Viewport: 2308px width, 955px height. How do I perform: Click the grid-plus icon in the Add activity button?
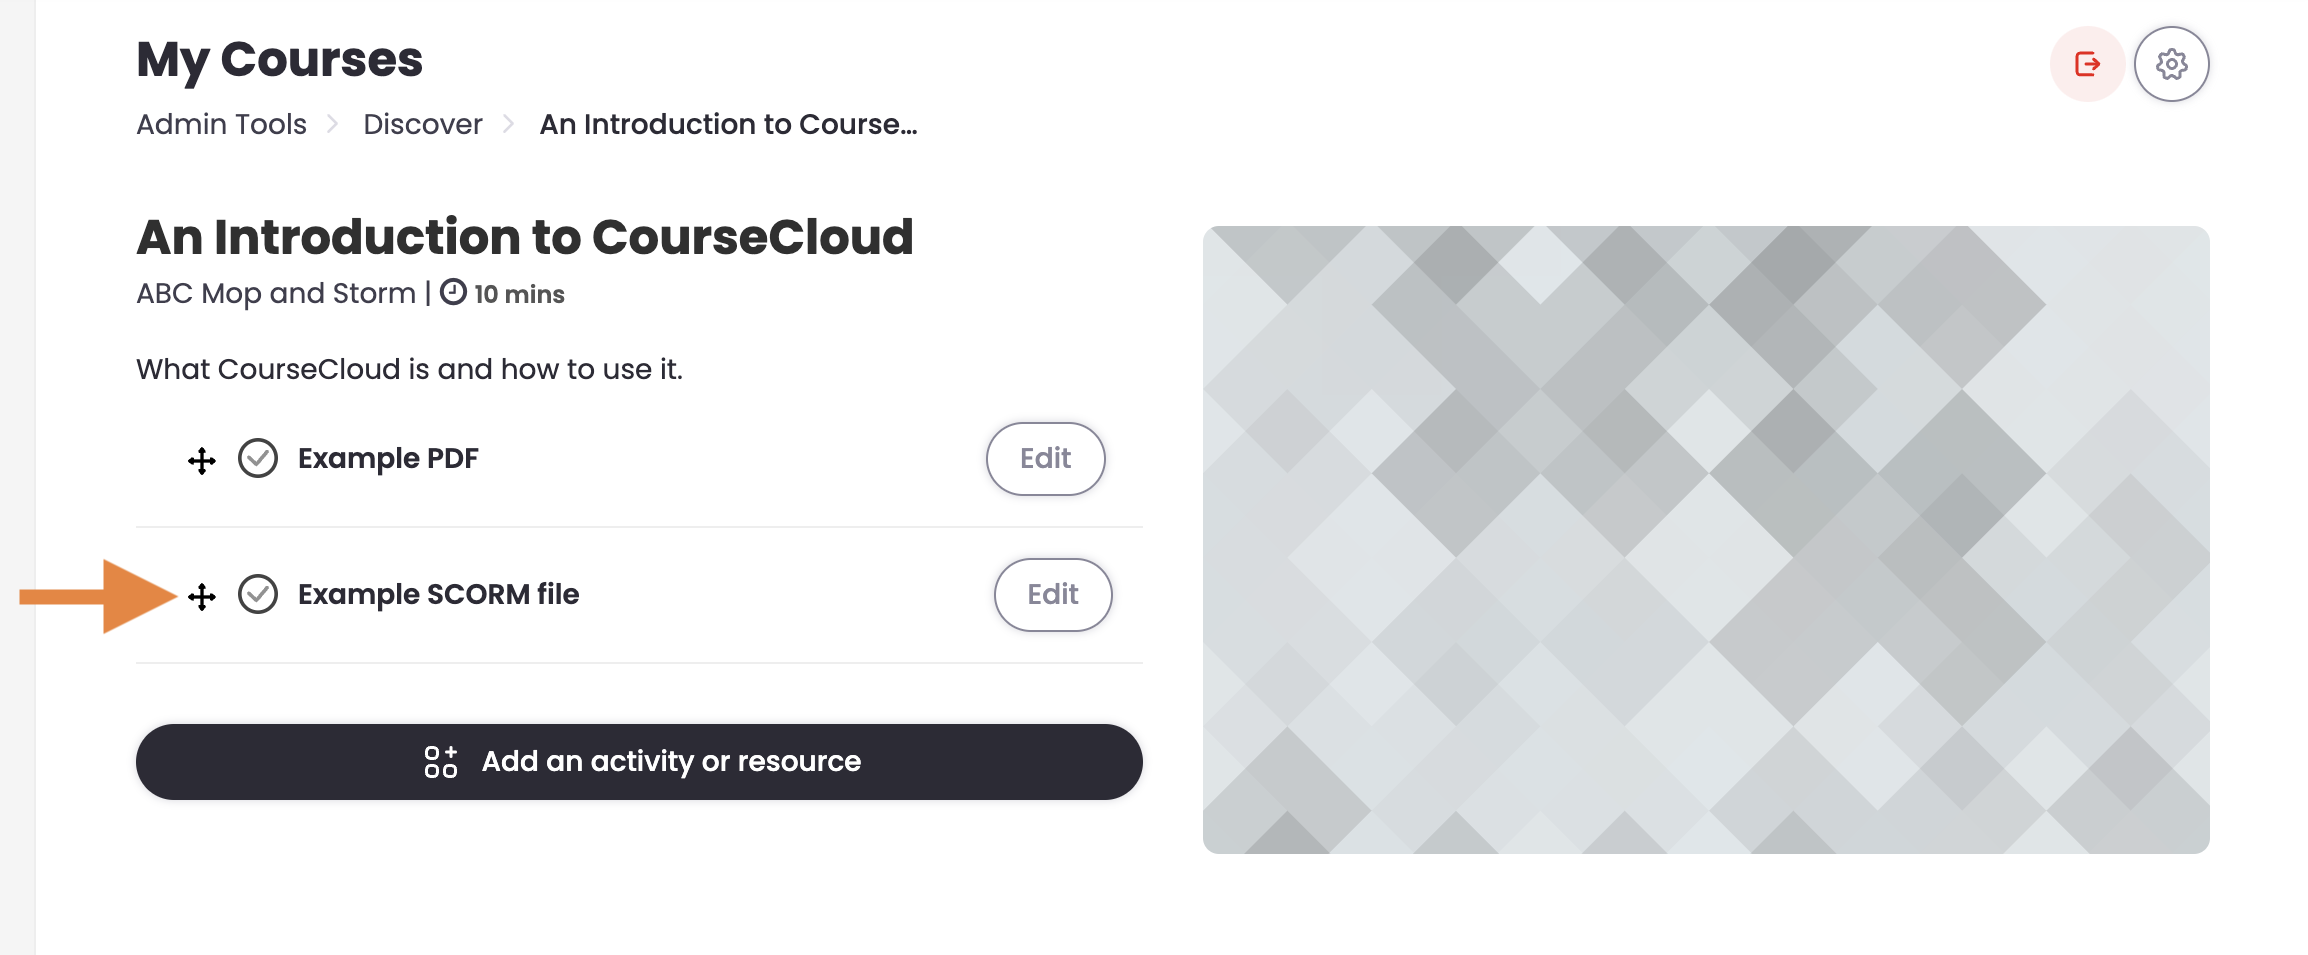coord(440,762)
